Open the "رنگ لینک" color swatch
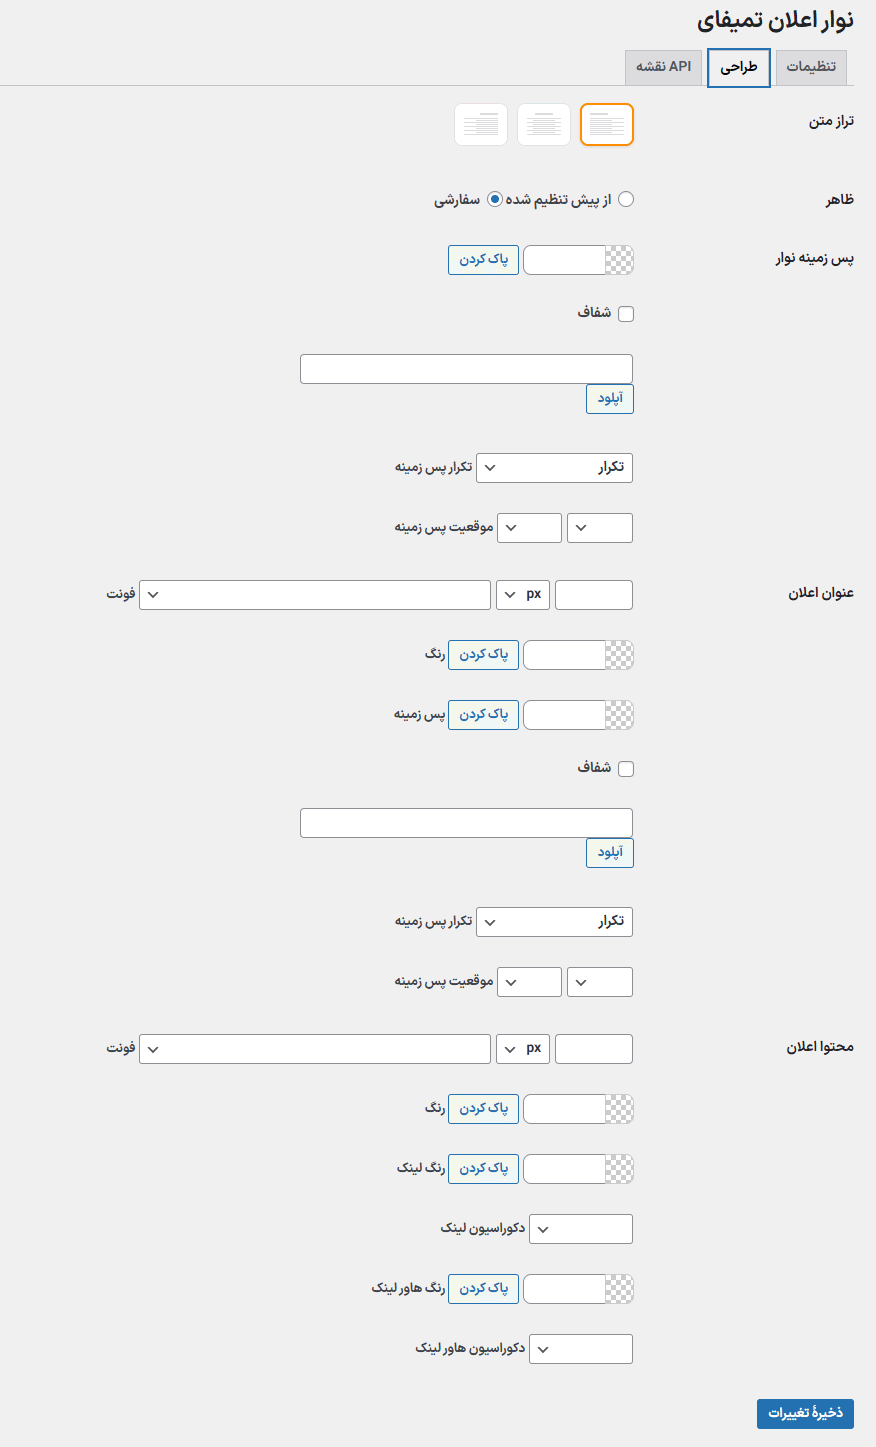The image size is (876, 1447). pos(620,1169)
